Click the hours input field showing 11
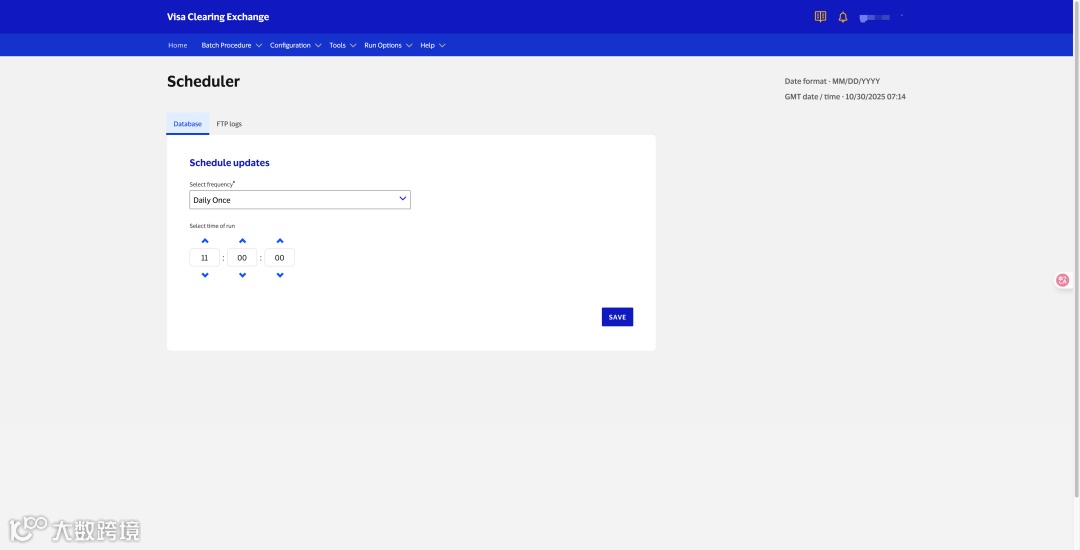 pyautogui.click(x=205, y=257)
